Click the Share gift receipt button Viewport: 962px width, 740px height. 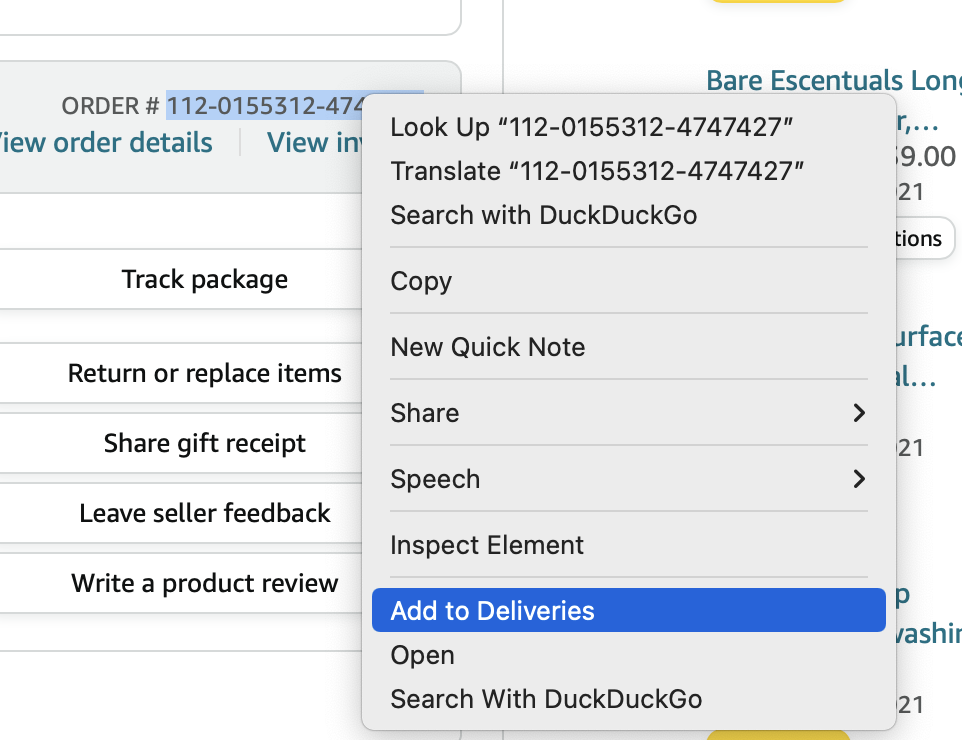click(205, 443)
